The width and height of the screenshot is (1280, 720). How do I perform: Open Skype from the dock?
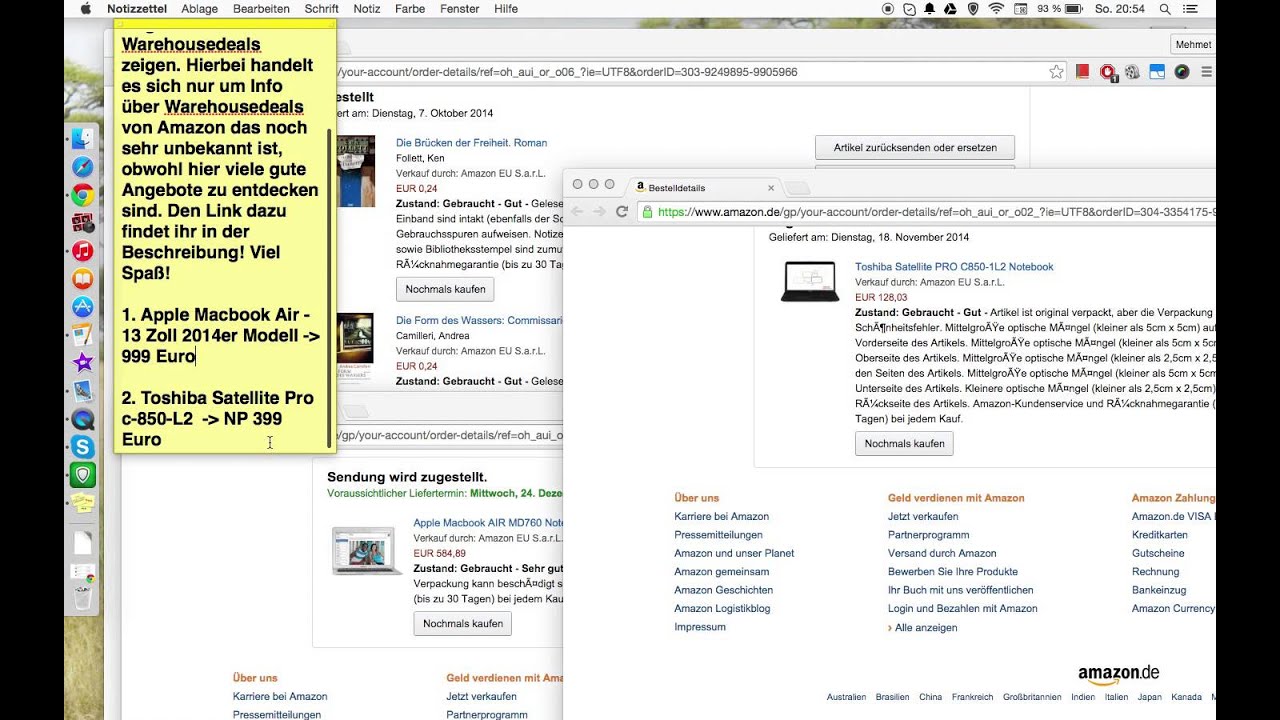pyautogui.click(x=83, y=447)
